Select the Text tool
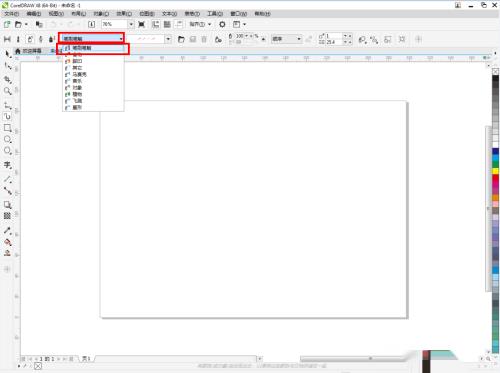The height and width of the screenshot is (373, 500). [8, 165]
